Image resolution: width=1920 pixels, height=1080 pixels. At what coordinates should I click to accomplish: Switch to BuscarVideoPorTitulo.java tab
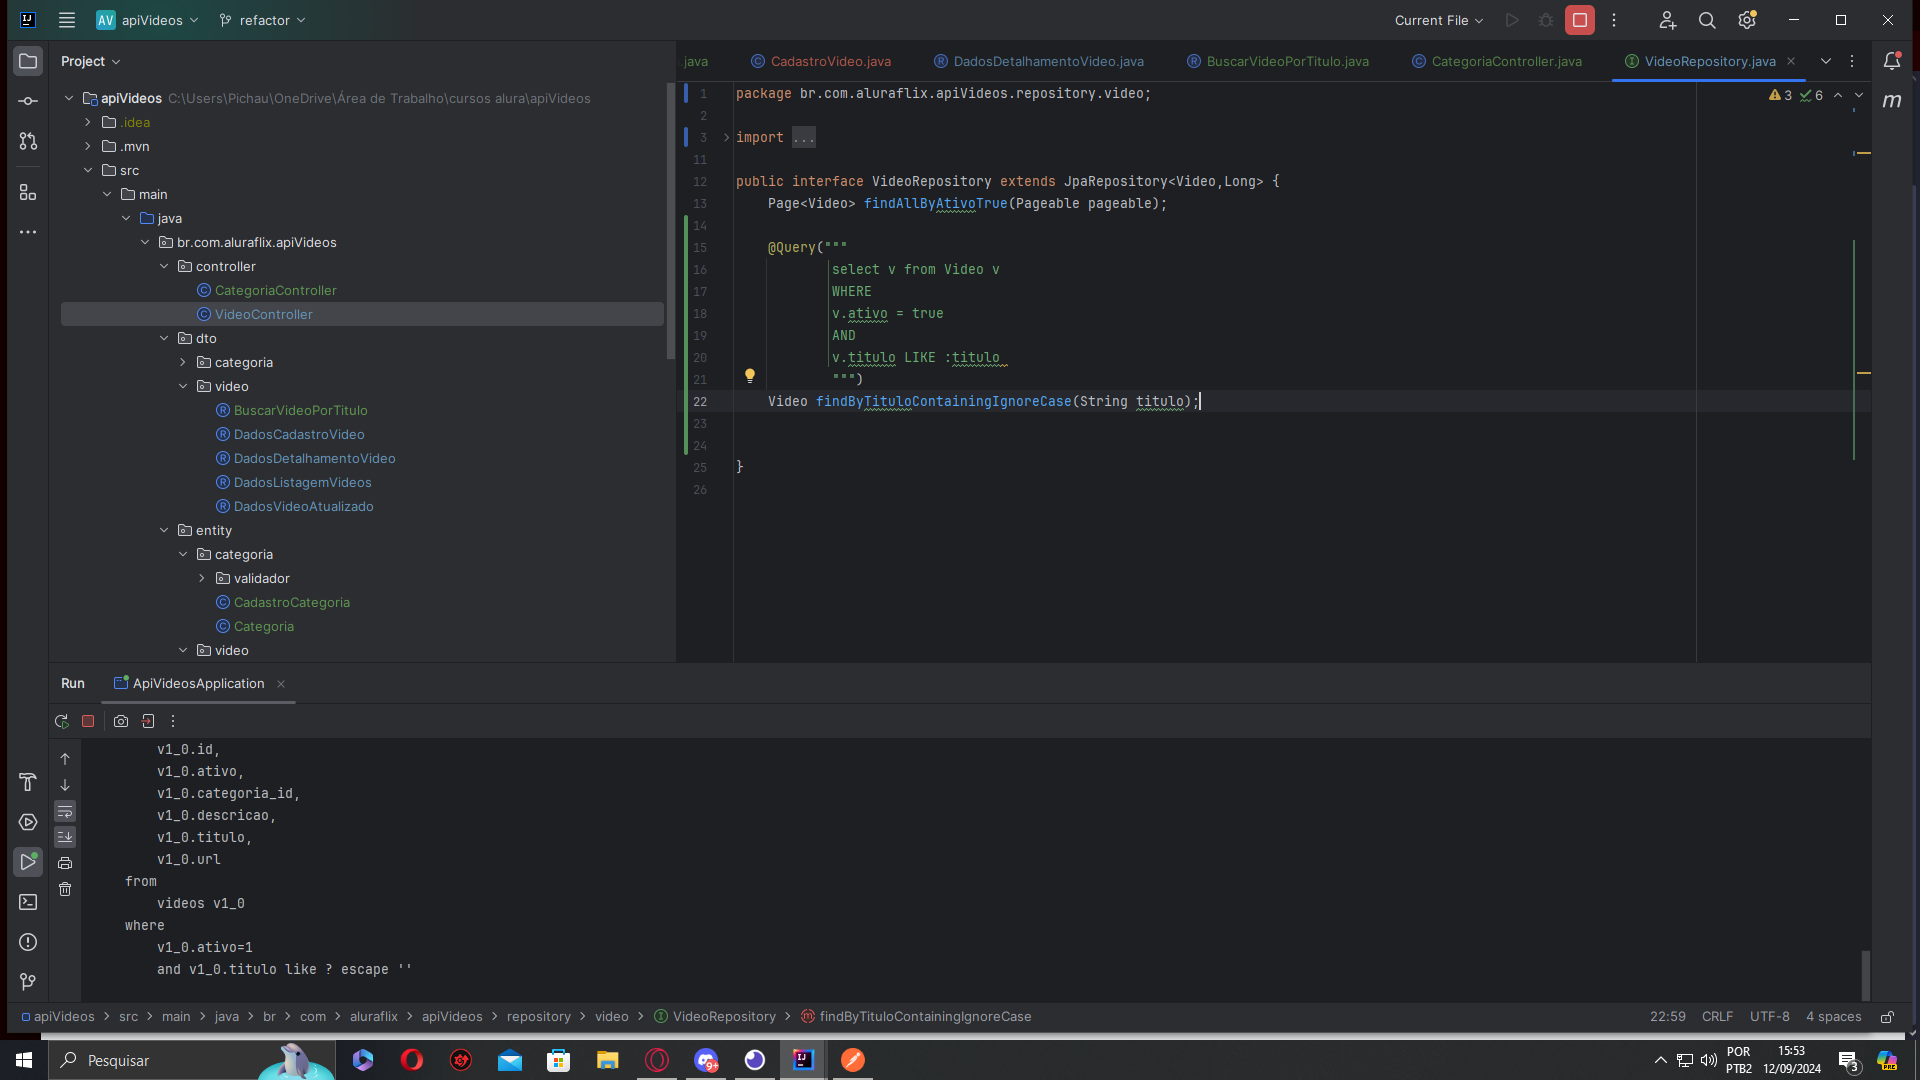[x=1278, y=61]
